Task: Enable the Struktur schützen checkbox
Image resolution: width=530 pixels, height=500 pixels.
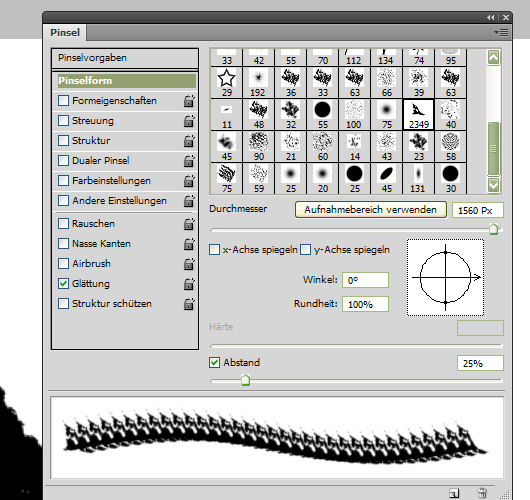Action: pyautogui.click(x=63, y=304)
